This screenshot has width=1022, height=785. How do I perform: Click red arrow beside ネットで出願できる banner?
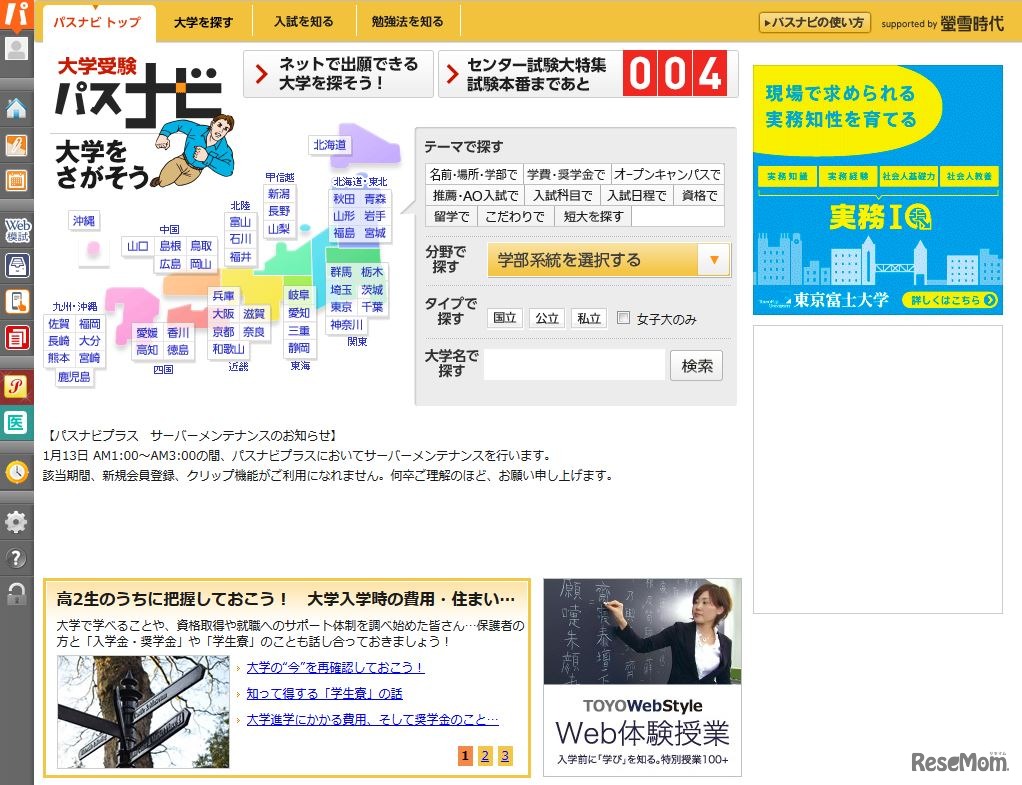tap(261, 74)
